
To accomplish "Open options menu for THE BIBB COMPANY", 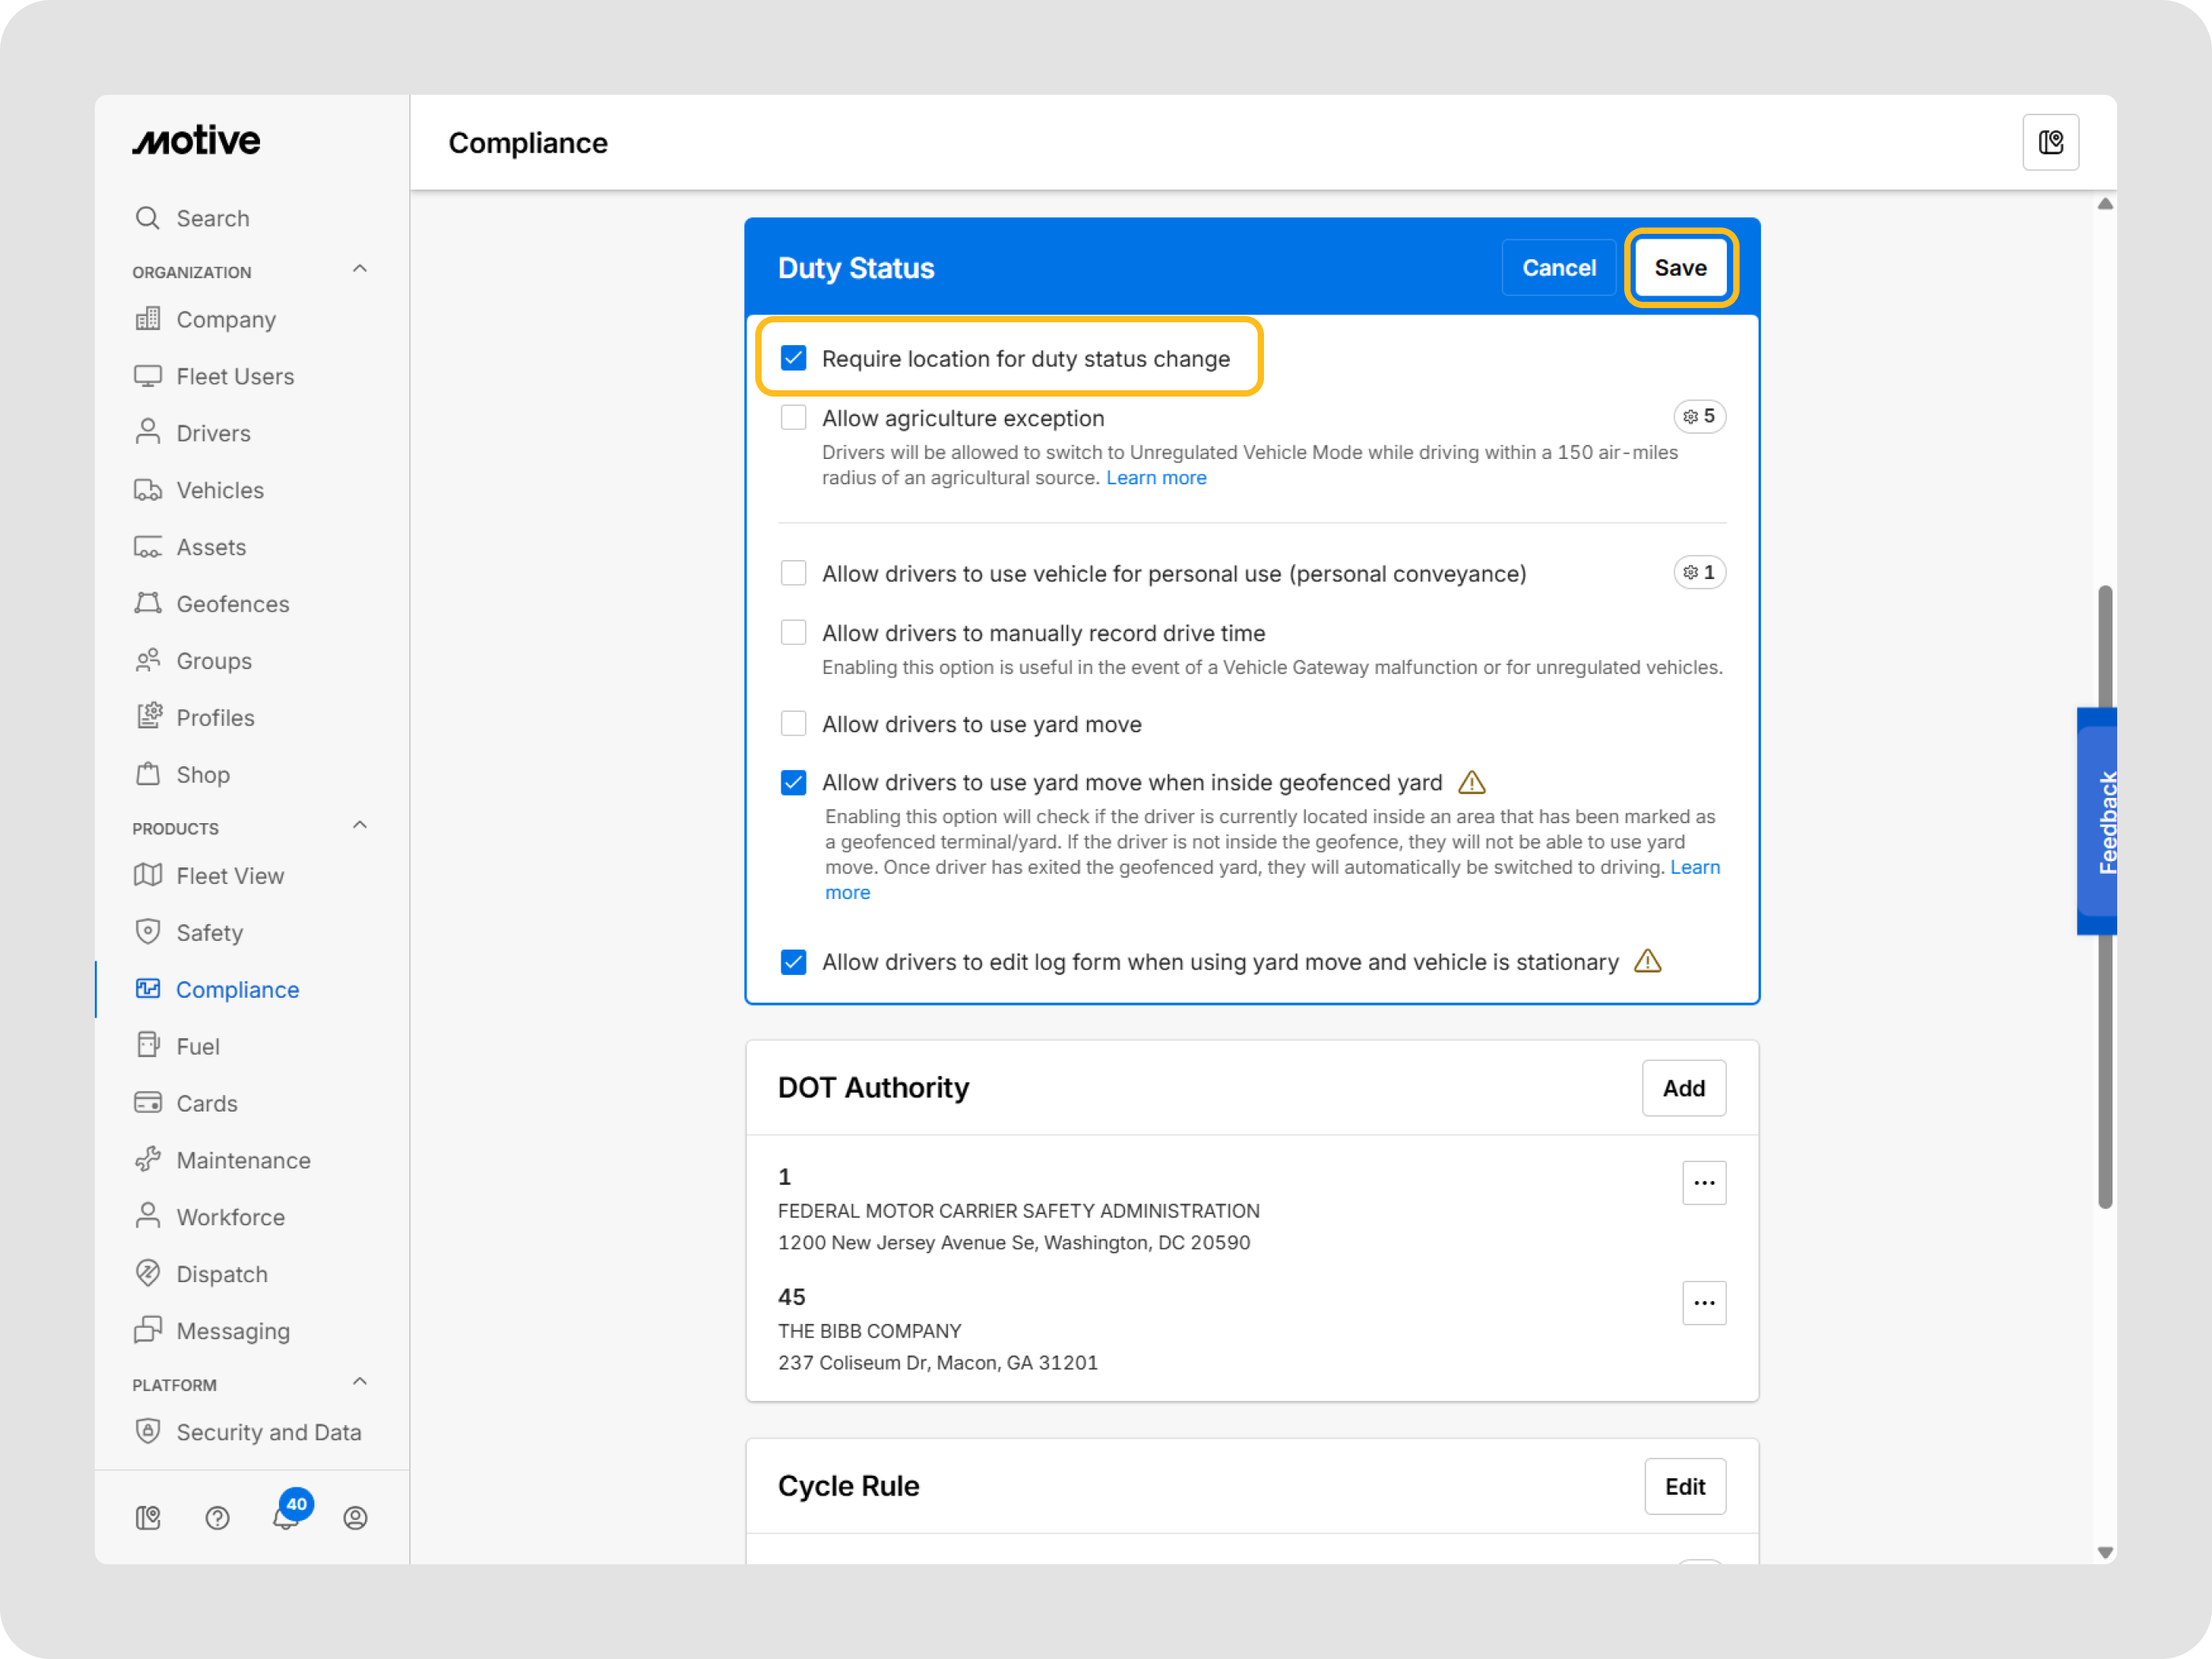I will [x=1703, y=1303].
